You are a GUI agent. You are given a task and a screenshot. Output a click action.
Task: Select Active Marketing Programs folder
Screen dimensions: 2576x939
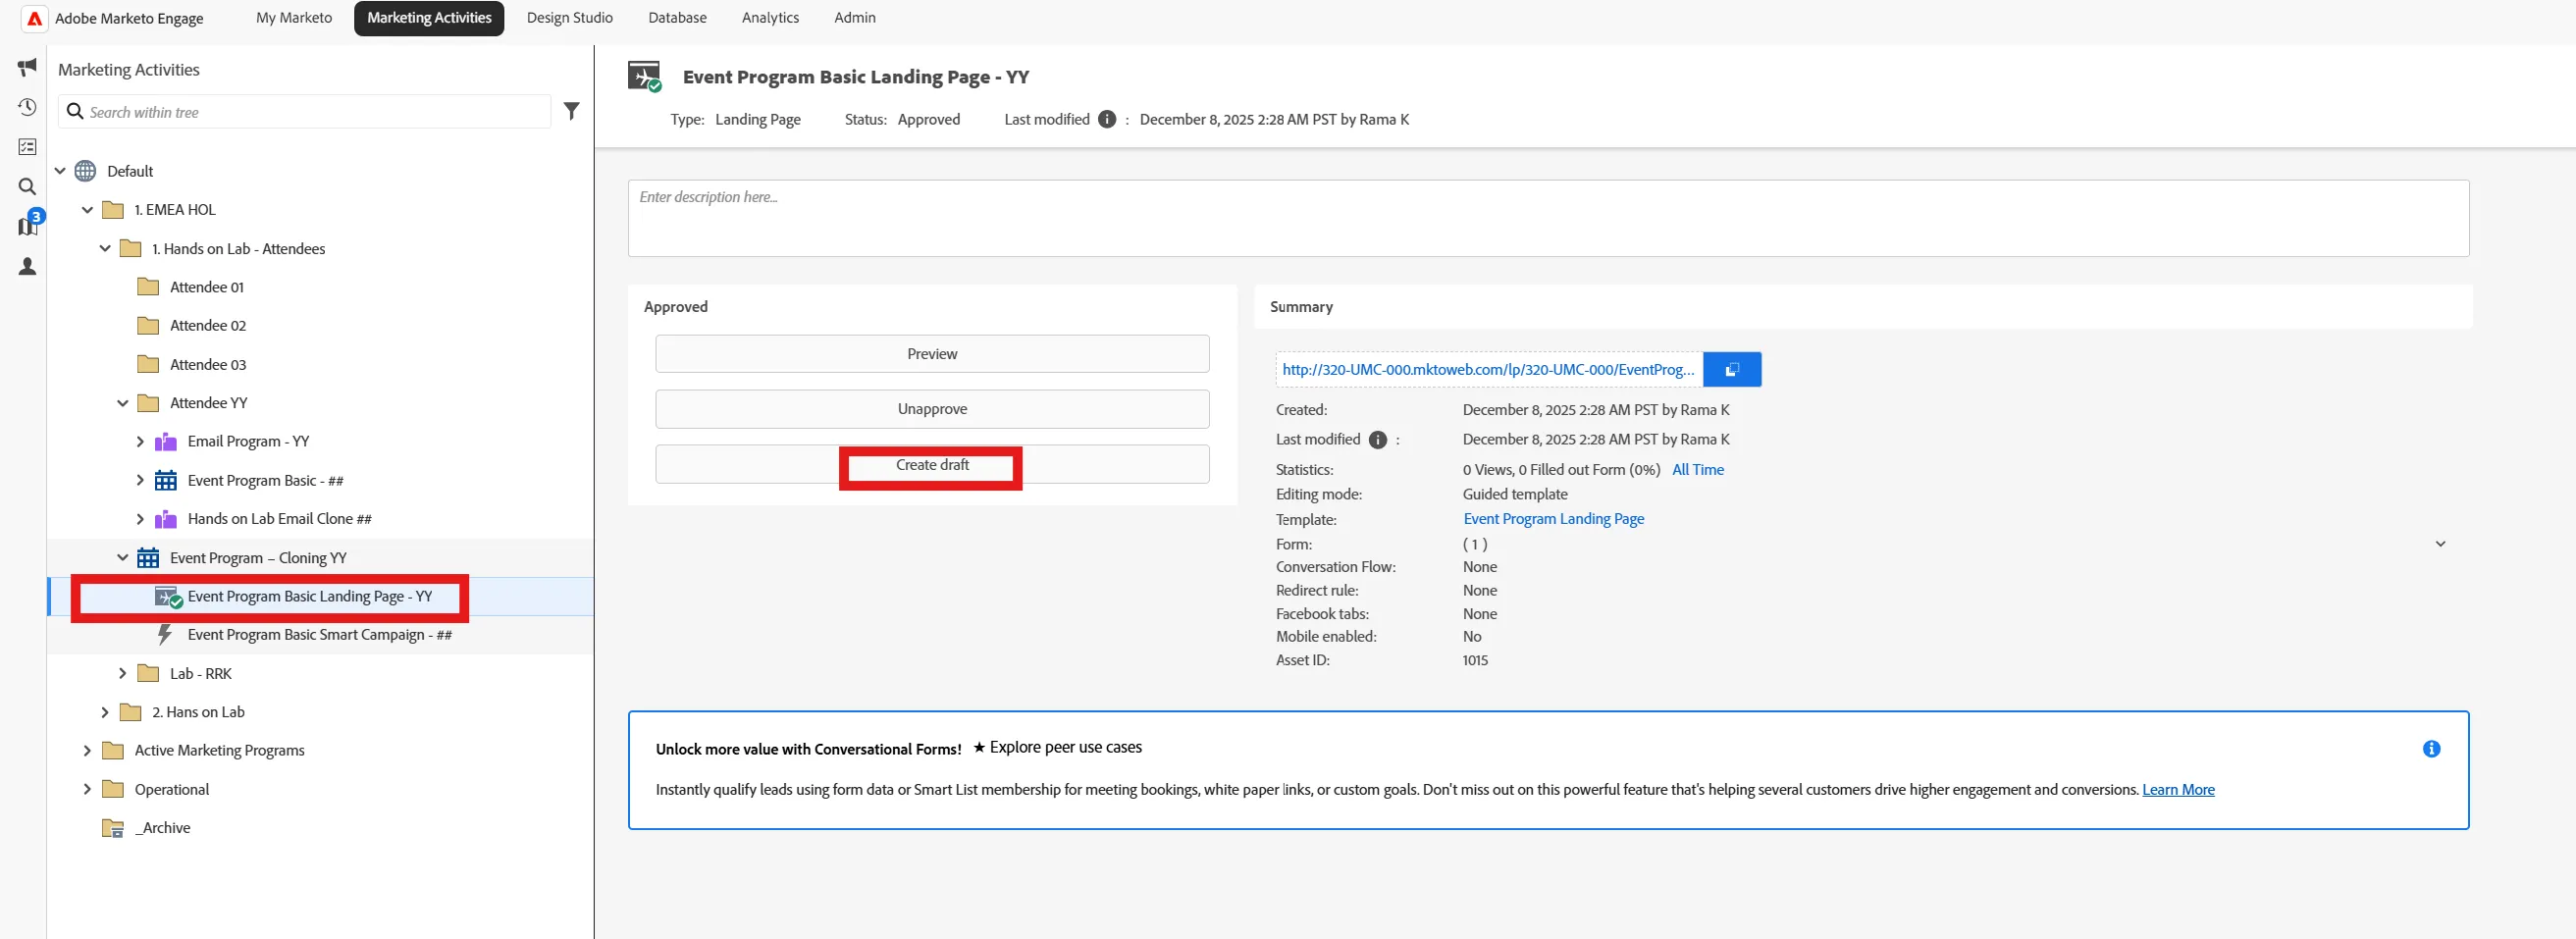[219, 751]
